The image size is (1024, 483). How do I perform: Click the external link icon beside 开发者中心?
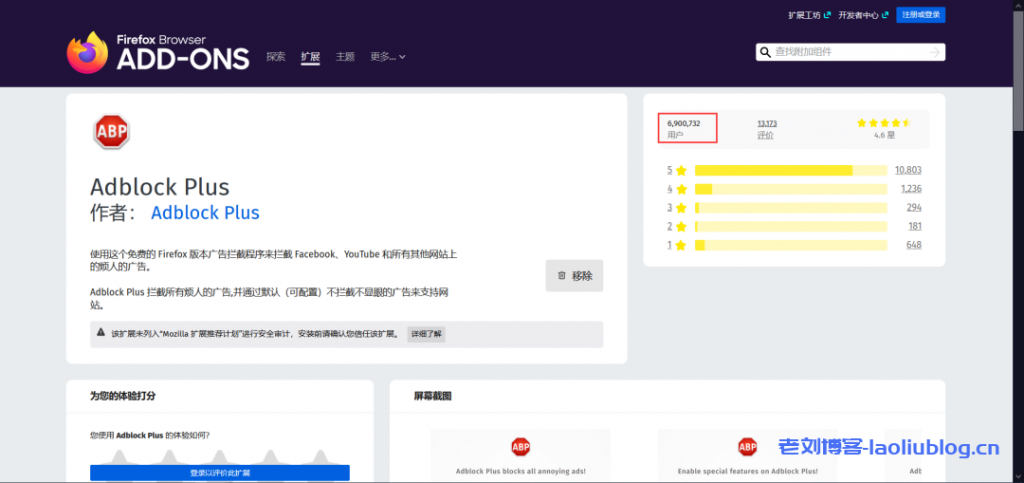coord(886,14)
